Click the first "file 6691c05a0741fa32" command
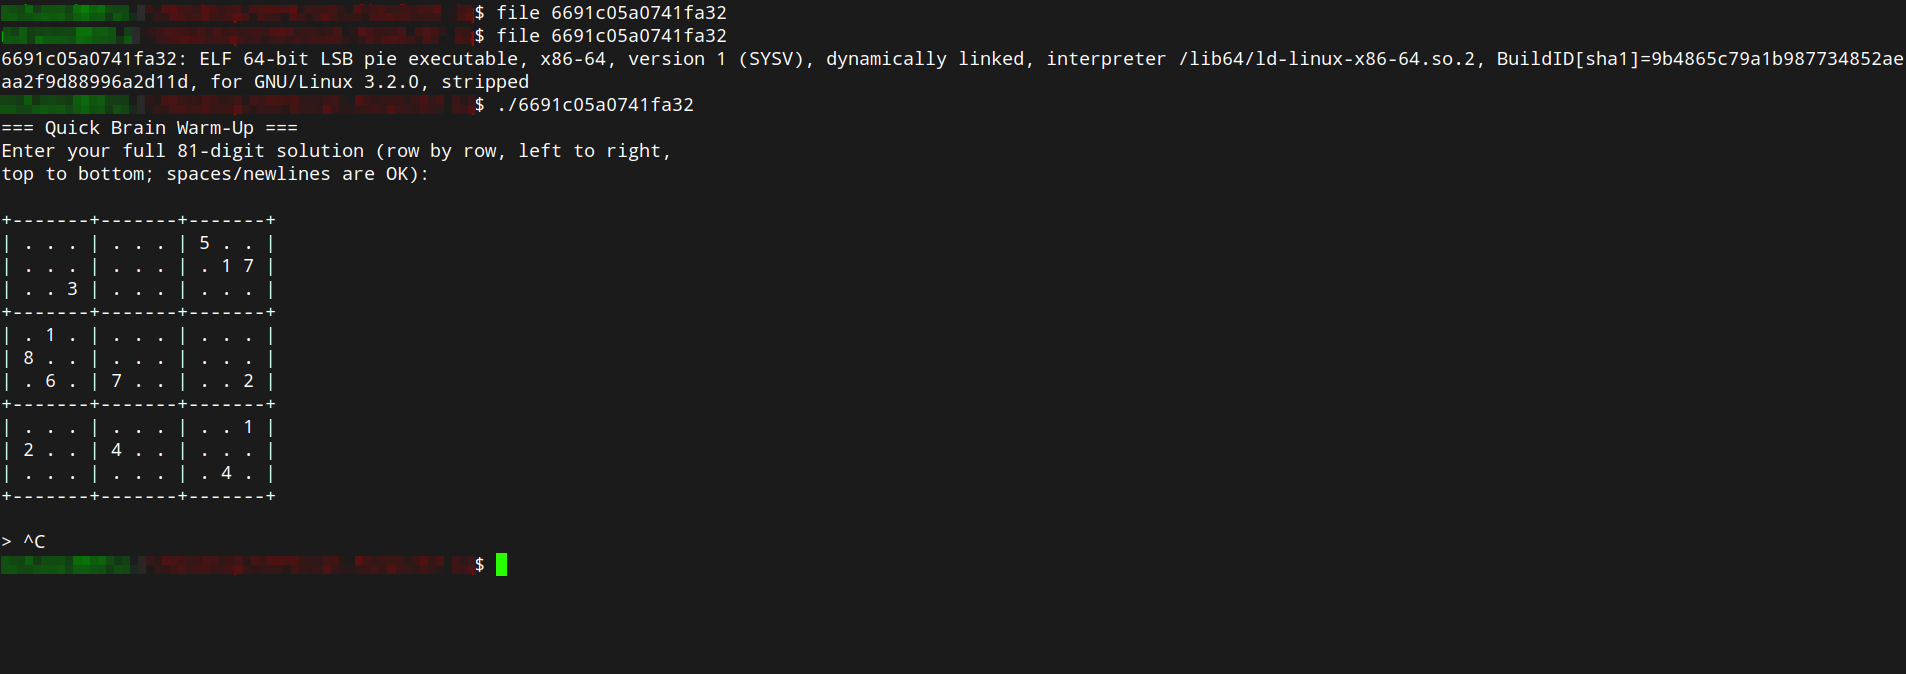 [612, 13]
